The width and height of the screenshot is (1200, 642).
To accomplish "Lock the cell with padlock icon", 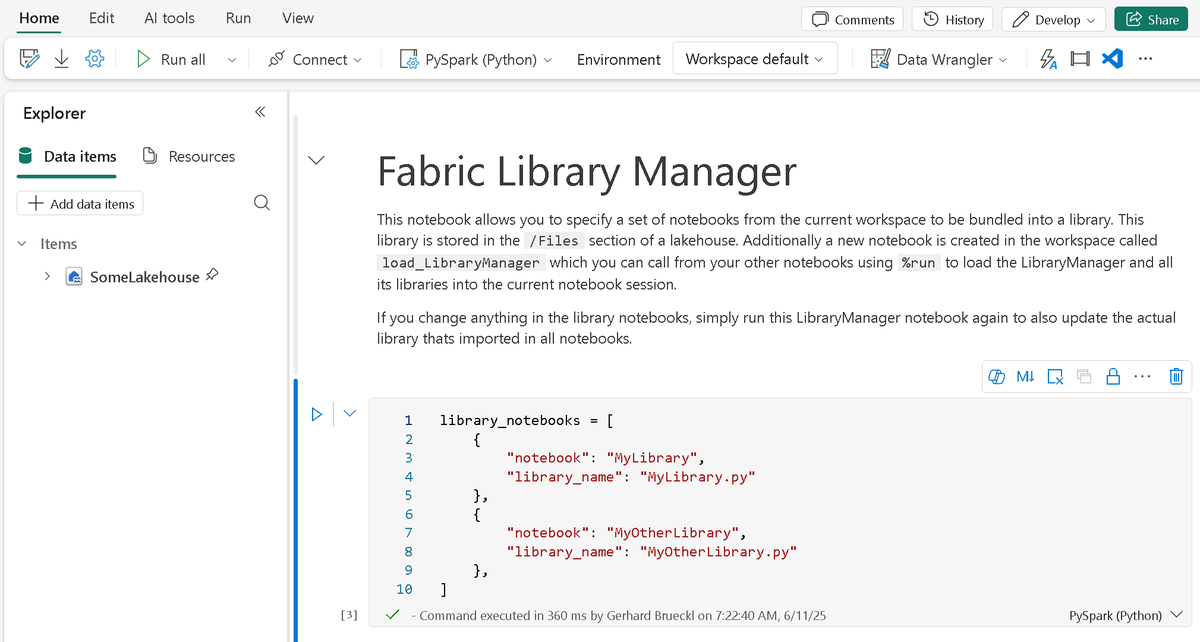I will [1112, 377].
